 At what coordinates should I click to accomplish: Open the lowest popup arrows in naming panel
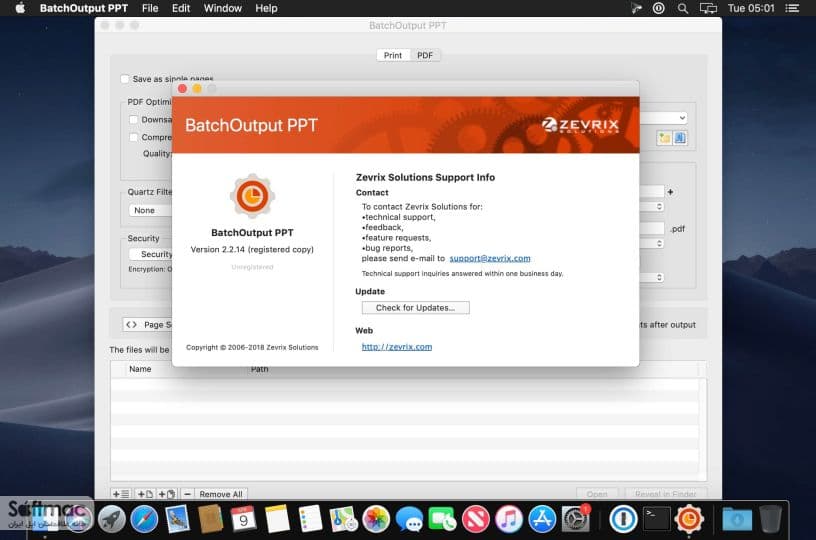pos(659,277)
